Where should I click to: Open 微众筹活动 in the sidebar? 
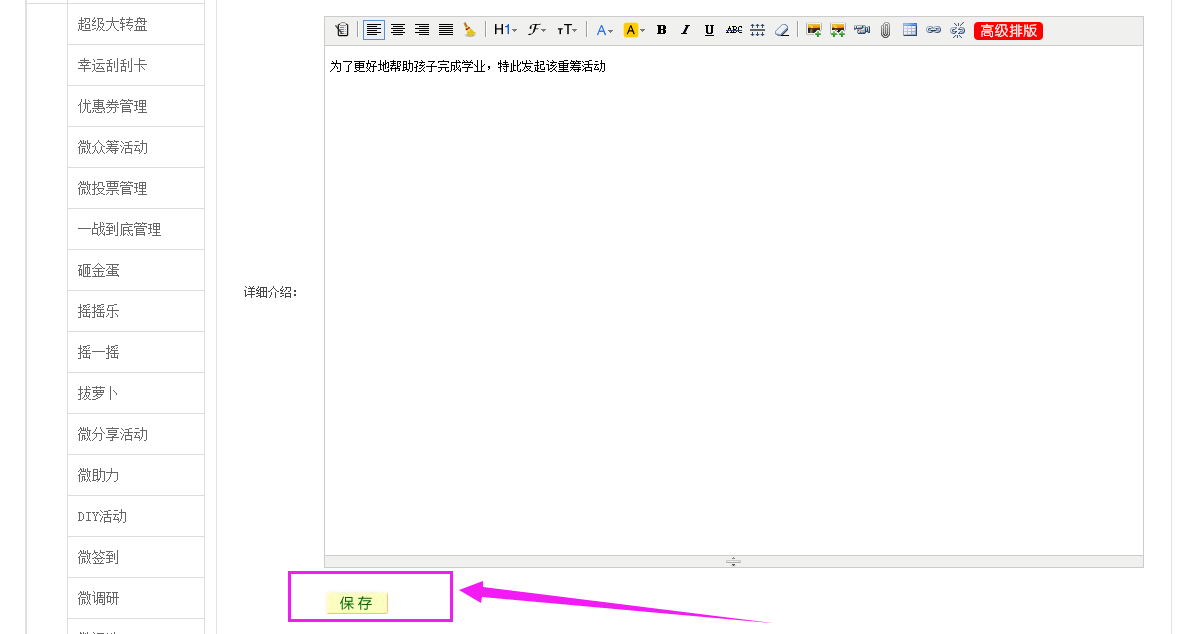click(113, 147)
